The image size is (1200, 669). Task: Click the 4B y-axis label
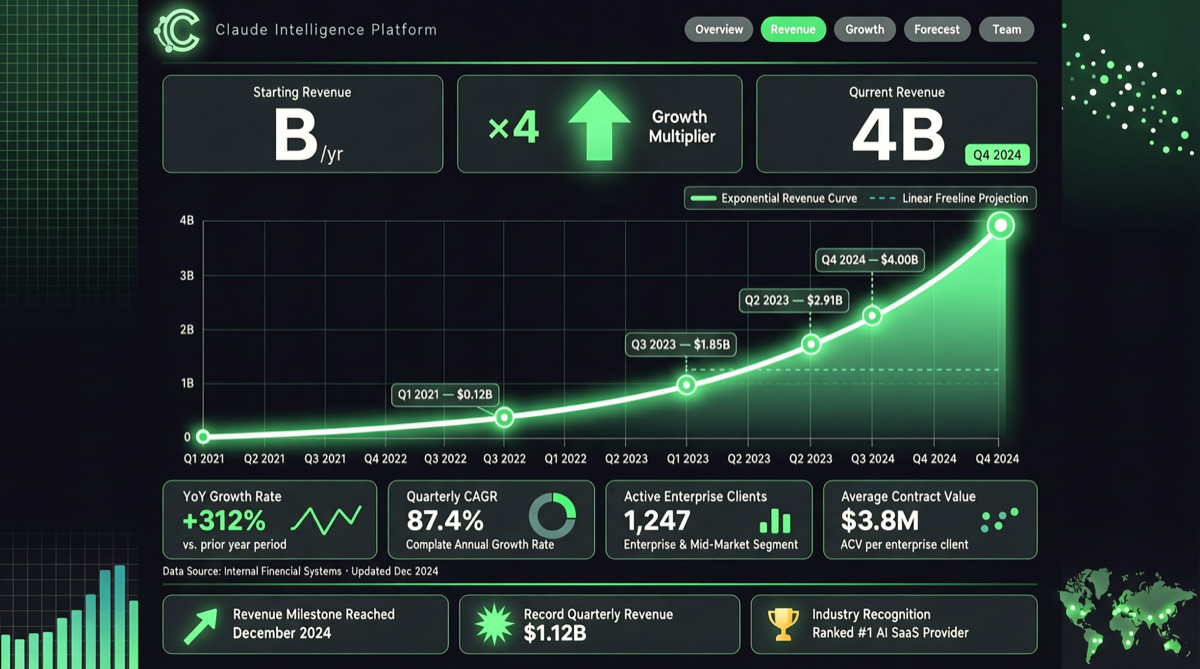point(187,220)
